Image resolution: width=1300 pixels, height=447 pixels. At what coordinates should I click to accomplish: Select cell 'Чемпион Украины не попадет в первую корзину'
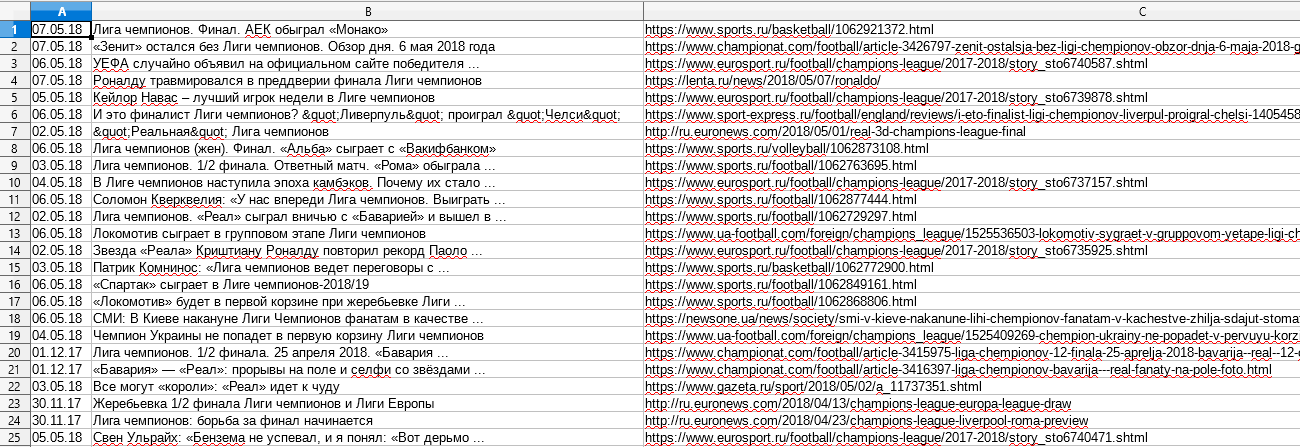pos(367,336)
